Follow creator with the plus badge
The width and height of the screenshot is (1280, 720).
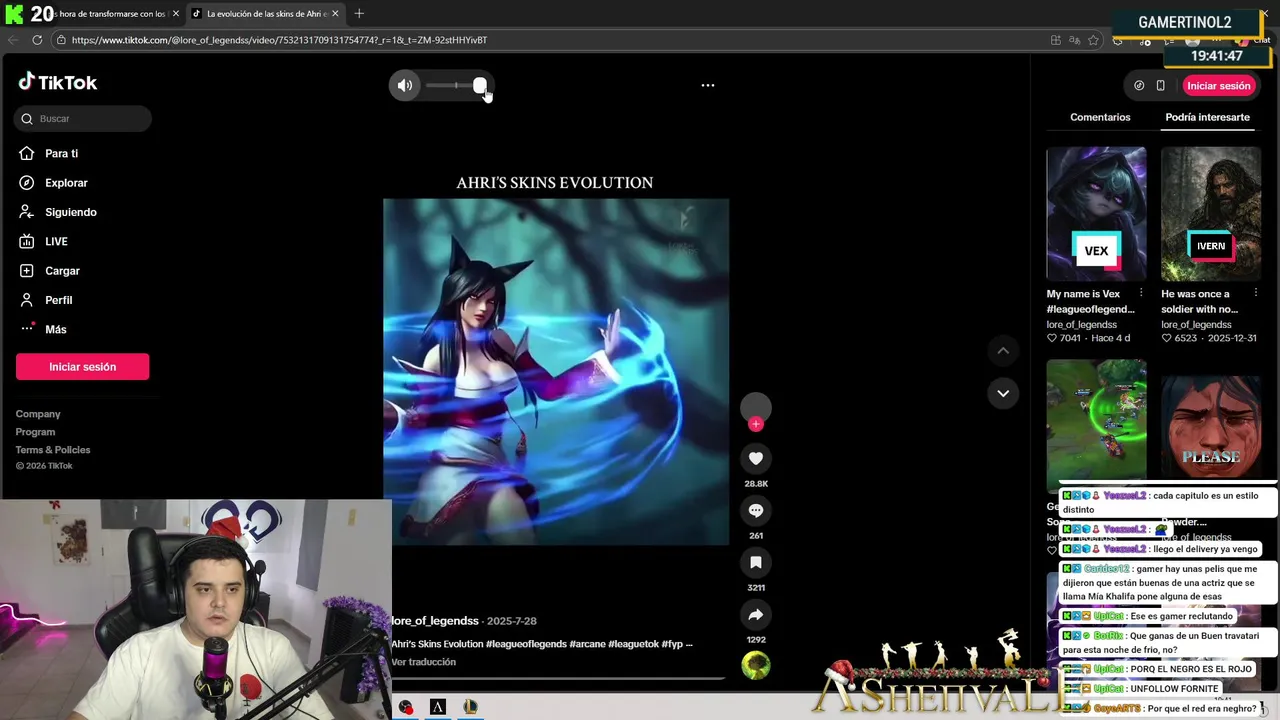756,424
